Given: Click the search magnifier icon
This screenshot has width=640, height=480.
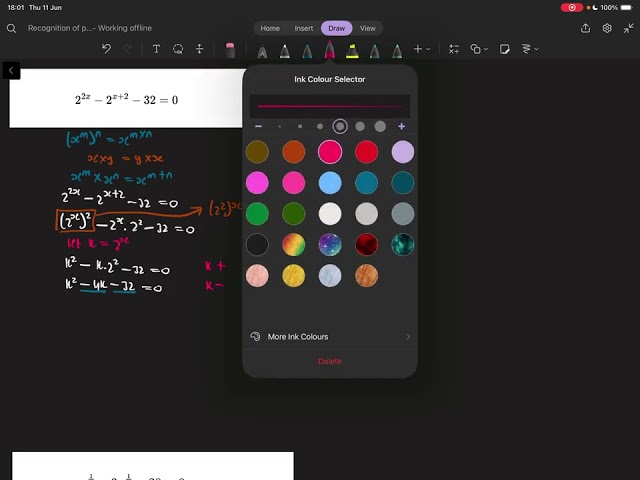Looking at the screenshot, I should 11,28.
